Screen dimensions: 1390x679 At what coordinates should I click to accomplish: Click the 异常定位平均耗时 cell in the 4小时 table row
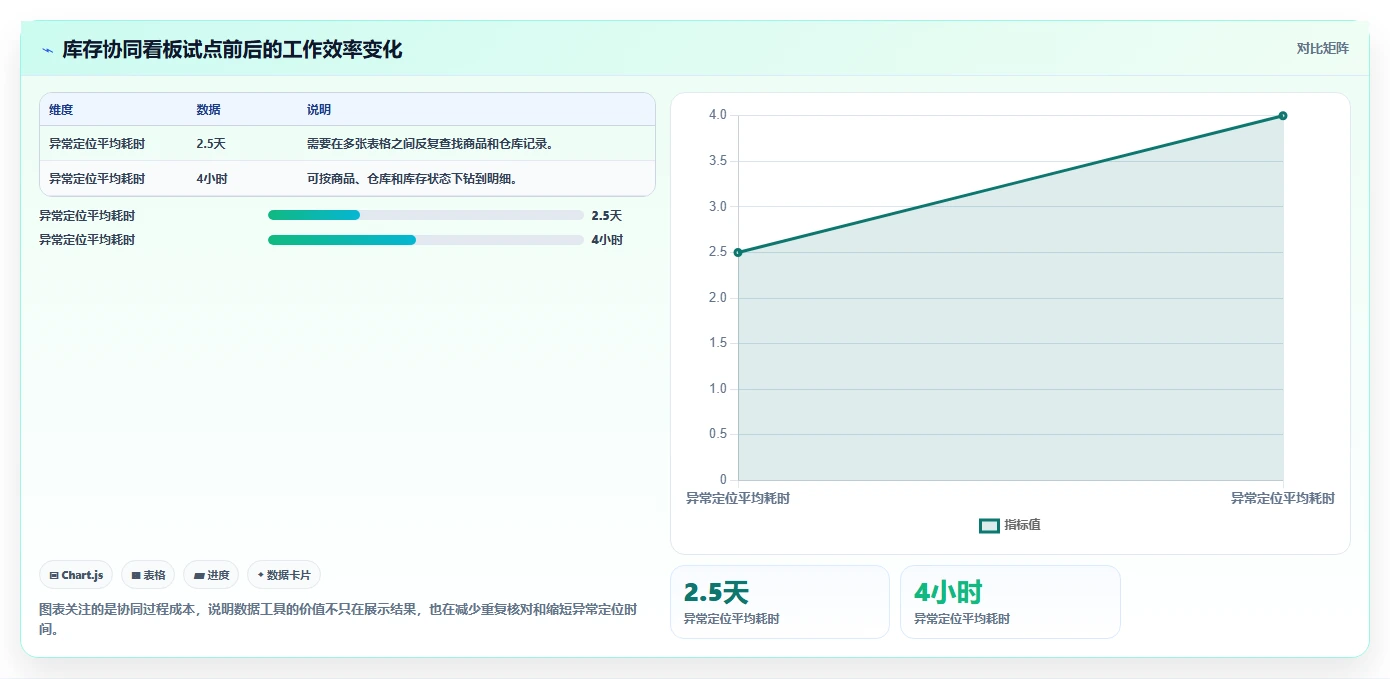97,179
